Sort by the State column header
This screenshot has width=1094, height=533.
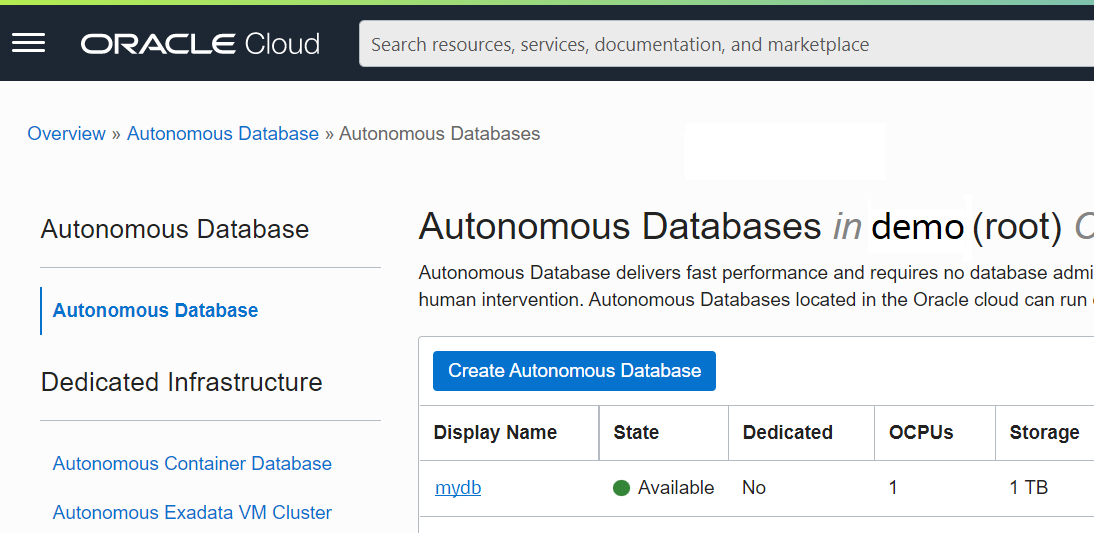636,433
